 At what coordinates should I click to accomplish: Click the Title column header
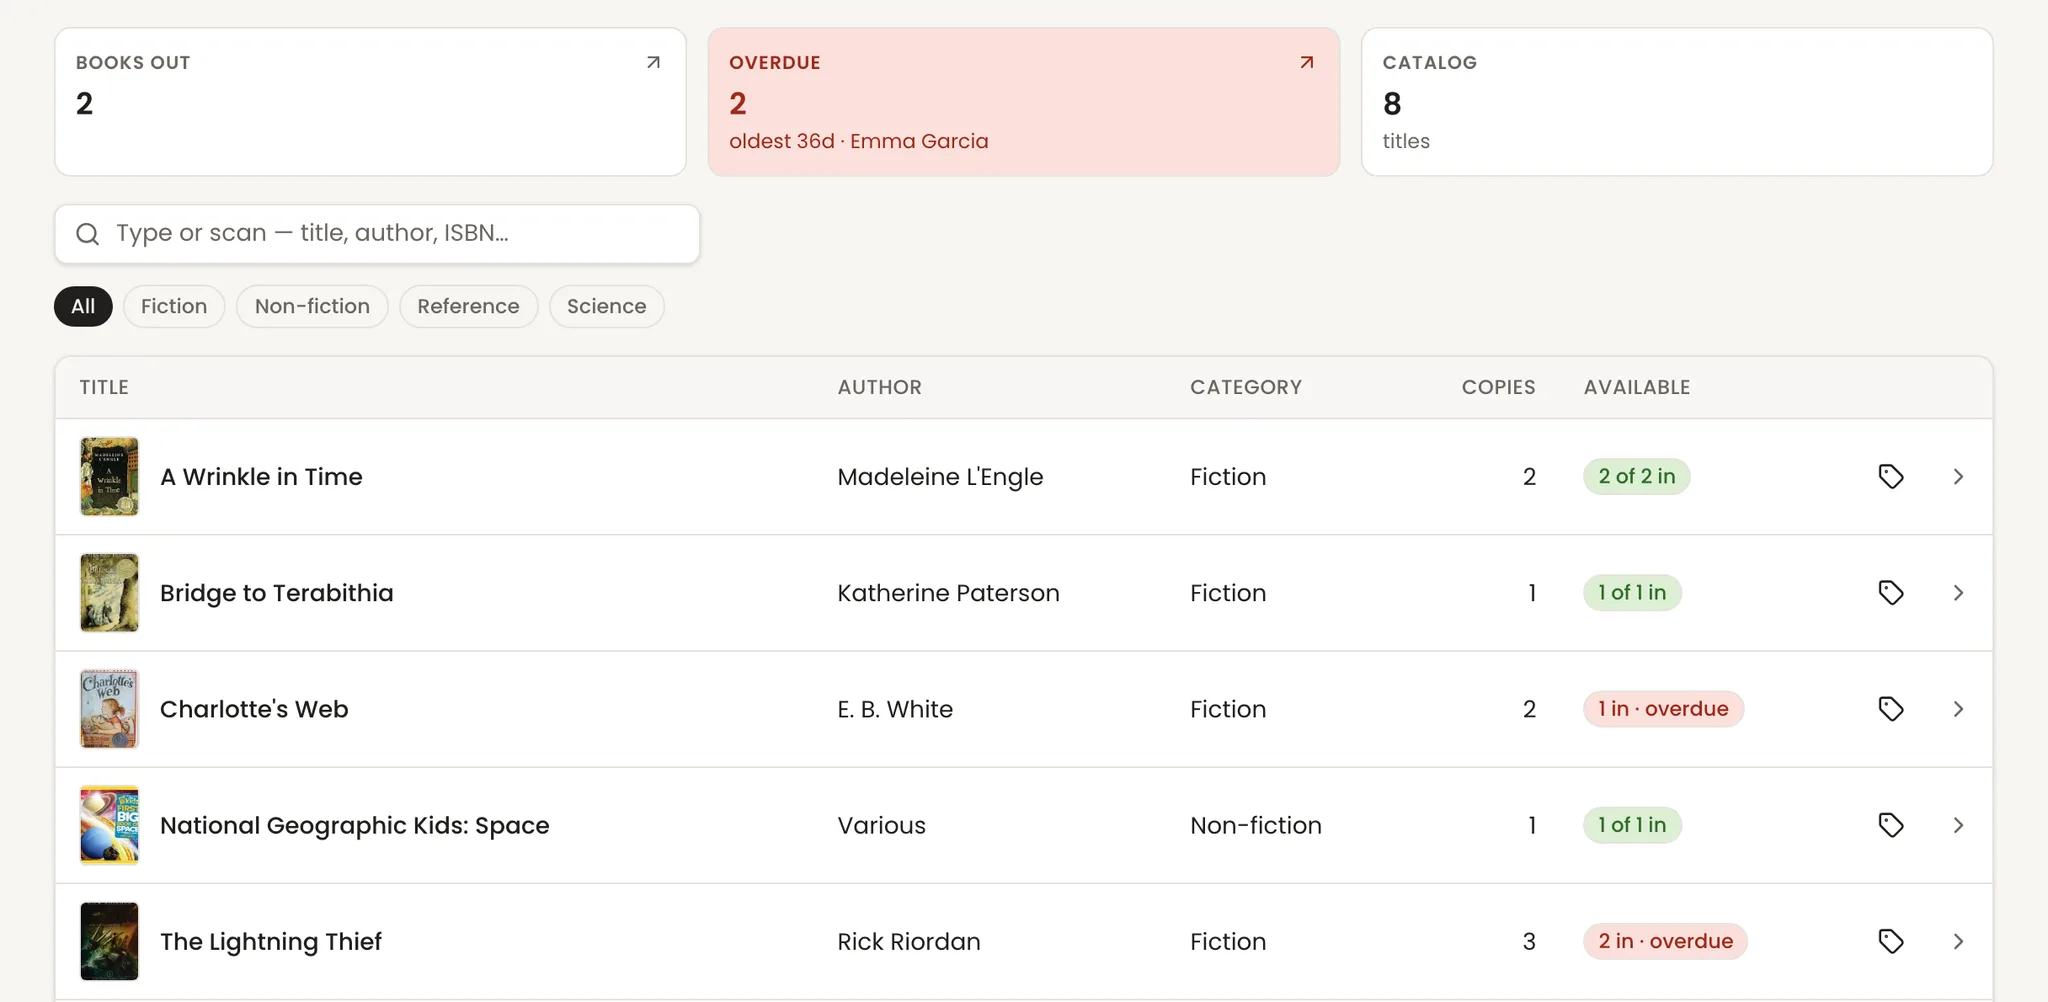(104, 387)
